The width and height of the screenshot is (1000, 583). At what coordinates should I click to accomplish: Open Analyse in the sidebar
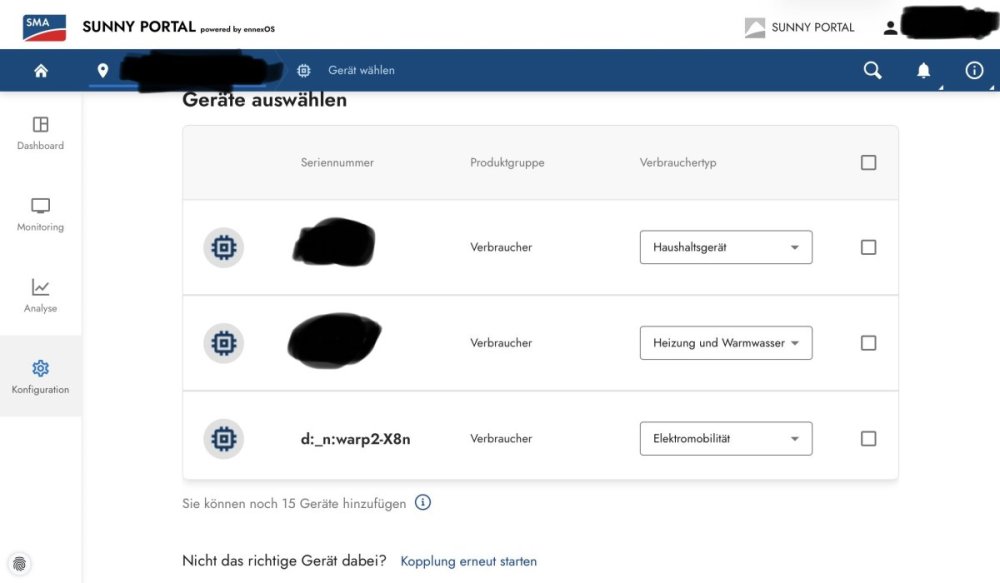[x=40, y=295]
